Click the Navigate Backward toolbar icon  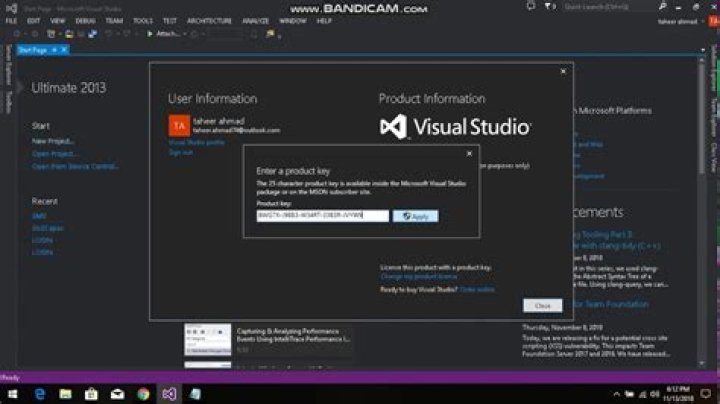[17, 34]
